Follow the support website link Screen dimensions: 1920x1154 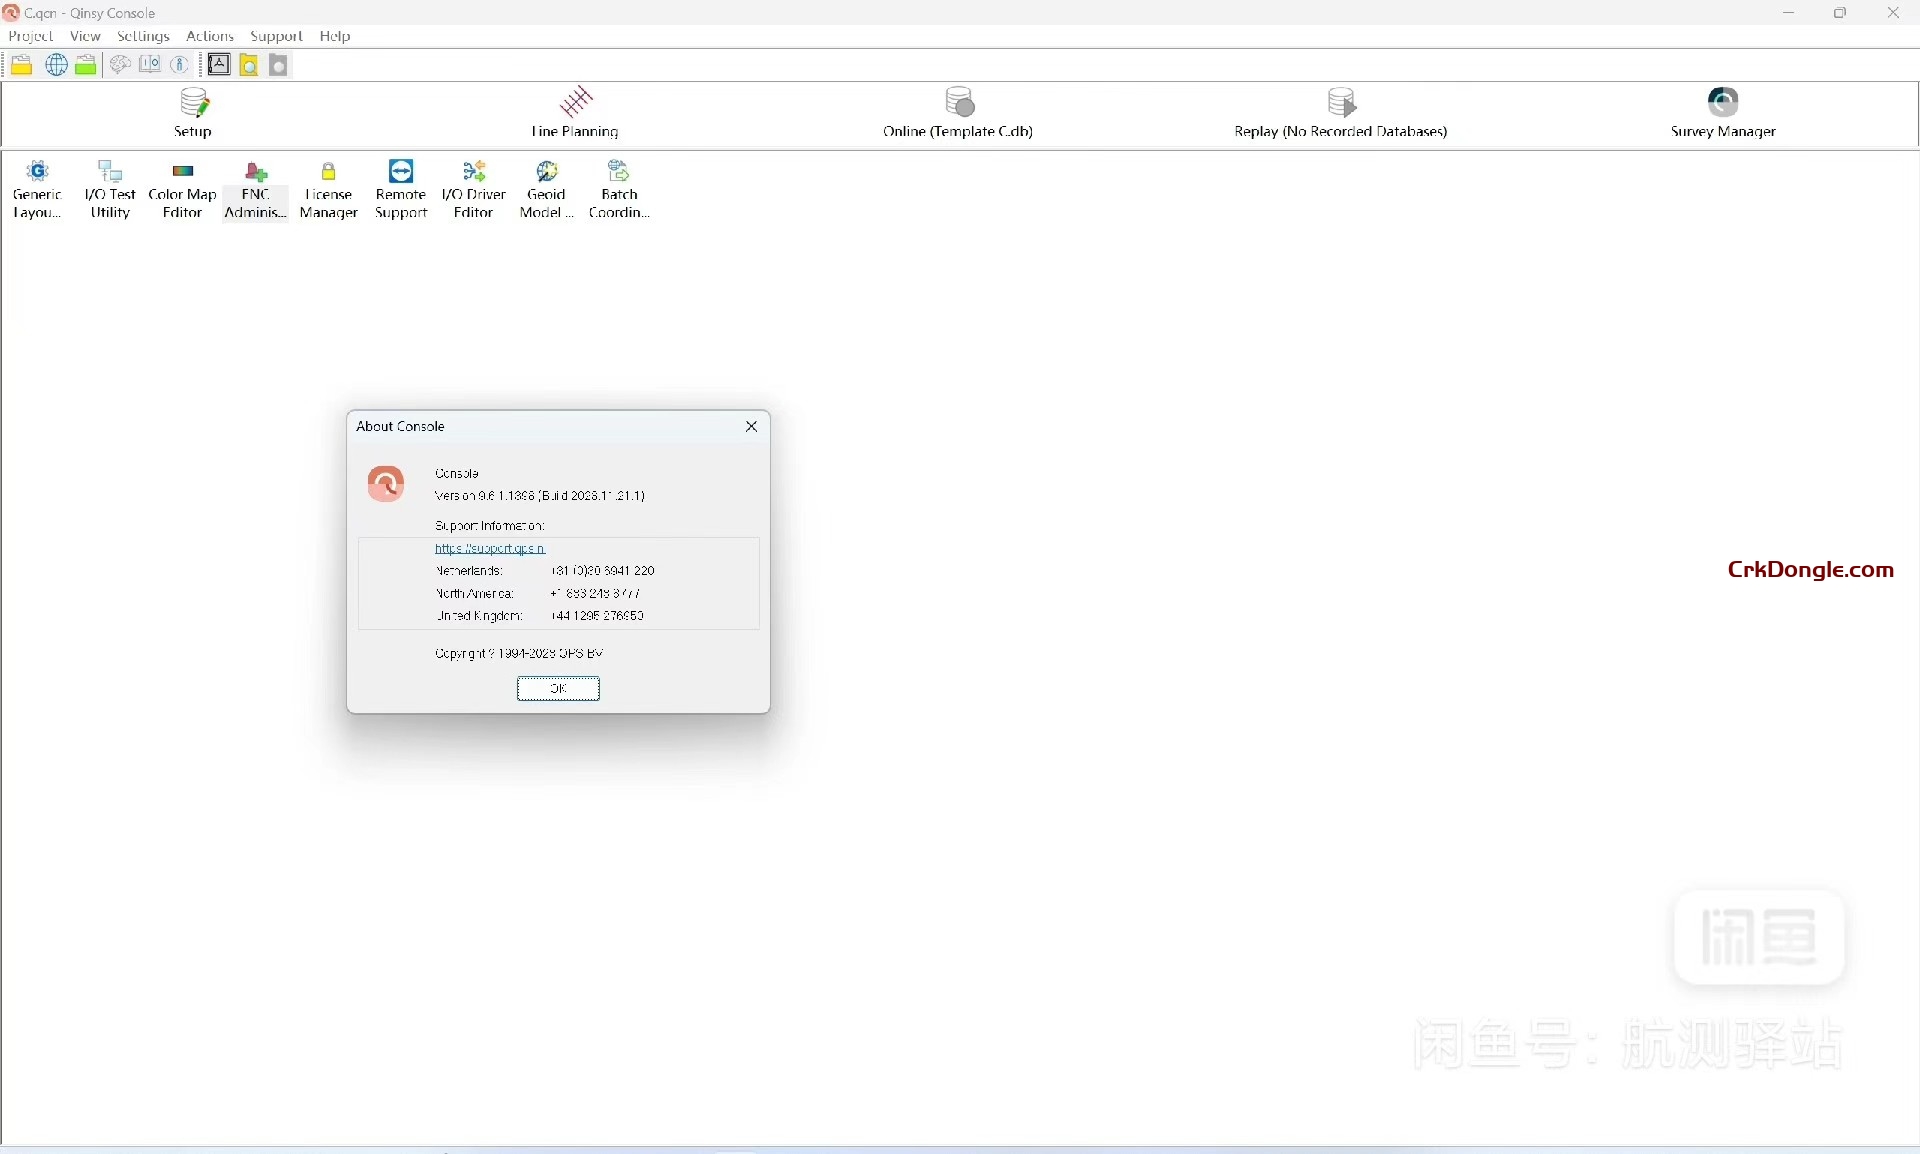click(488, 548)
